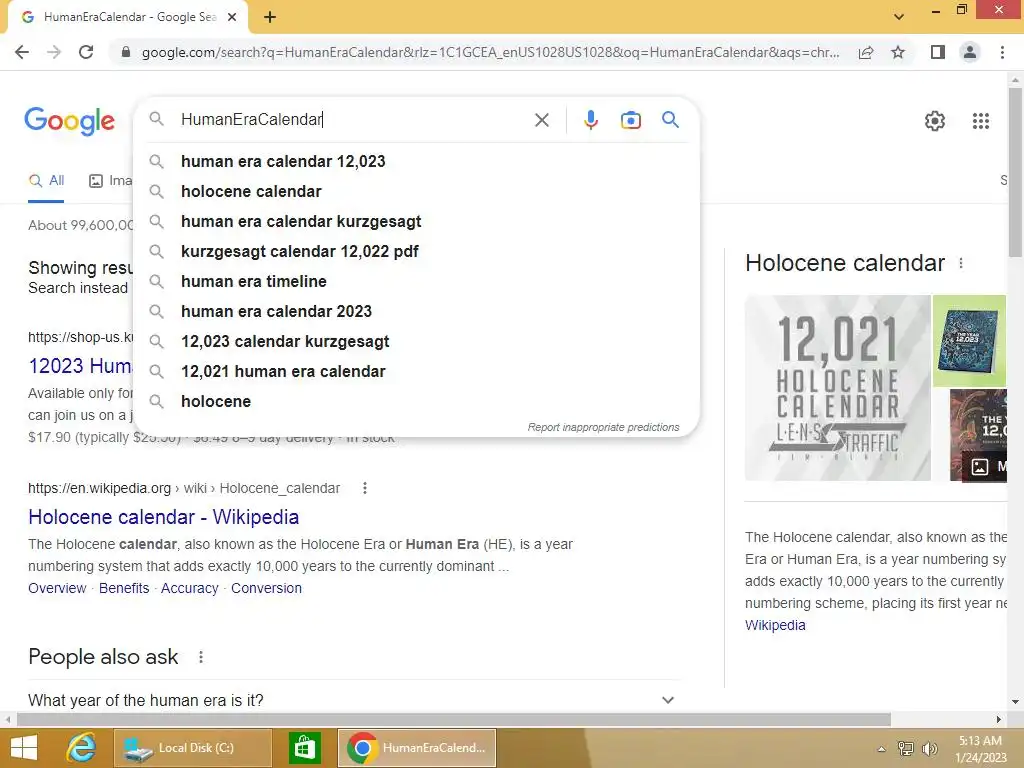The height and width of the screenshot is (768, 1024).
Task: Reload the page with refresh icon
Action: pyautogui.click(x=86, y=52)
